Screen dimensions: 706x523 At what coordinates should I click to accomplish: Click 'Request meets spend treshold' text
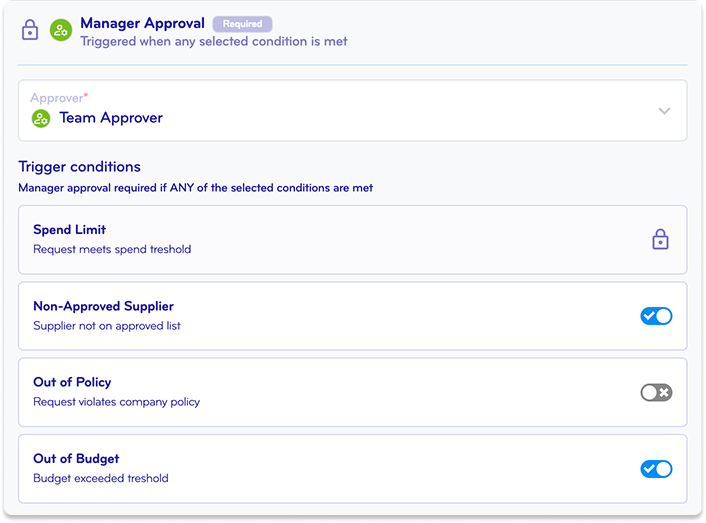coord(112,249)
